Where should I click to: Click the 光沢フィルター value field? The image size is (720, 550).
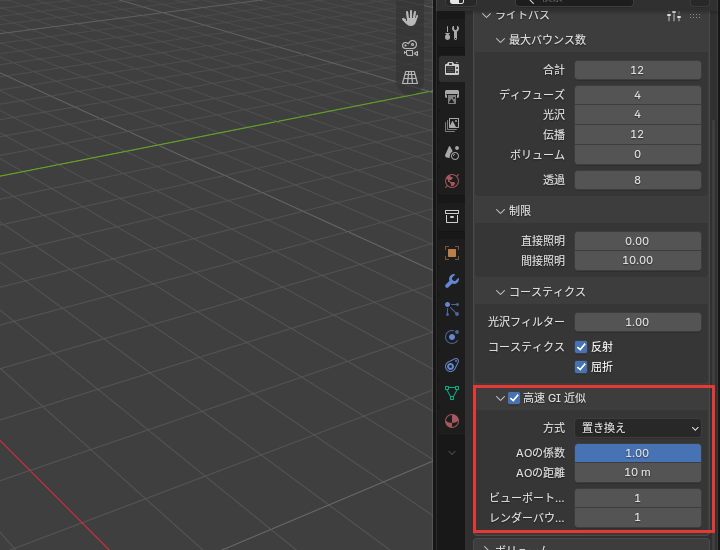tap(638, 322)
